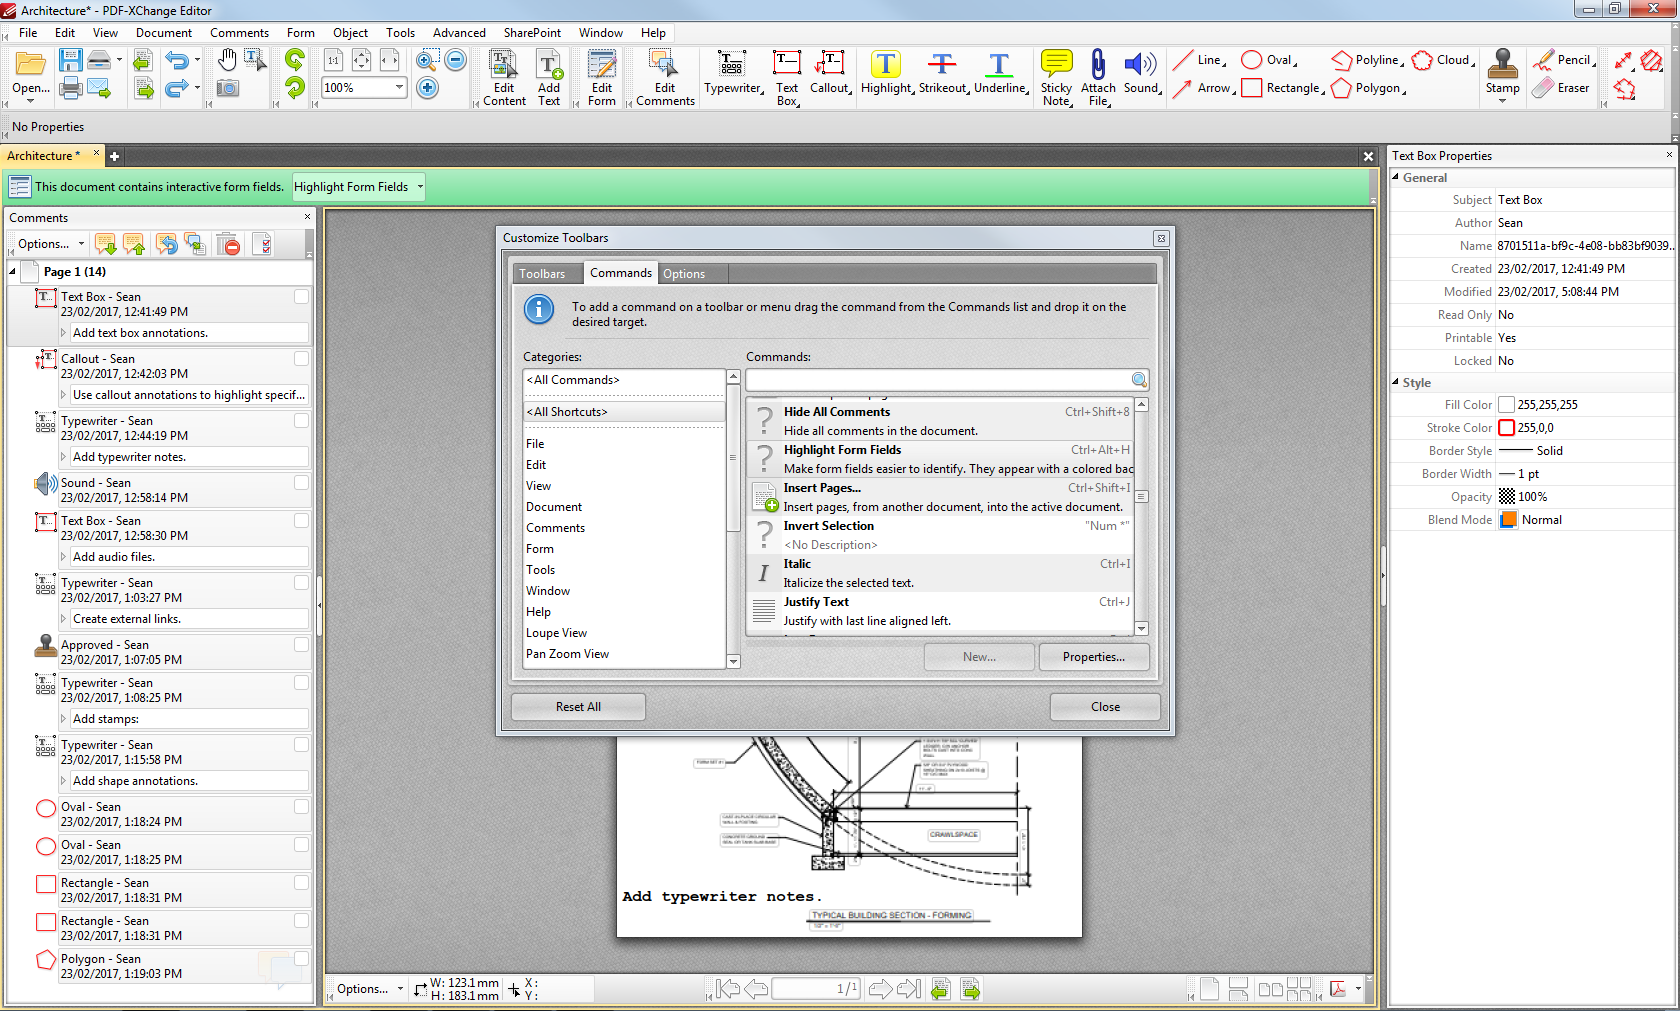
Task: Tick checkbox for Text Box 12:58:30 PM comment
Action: click(x=301, y=521)
